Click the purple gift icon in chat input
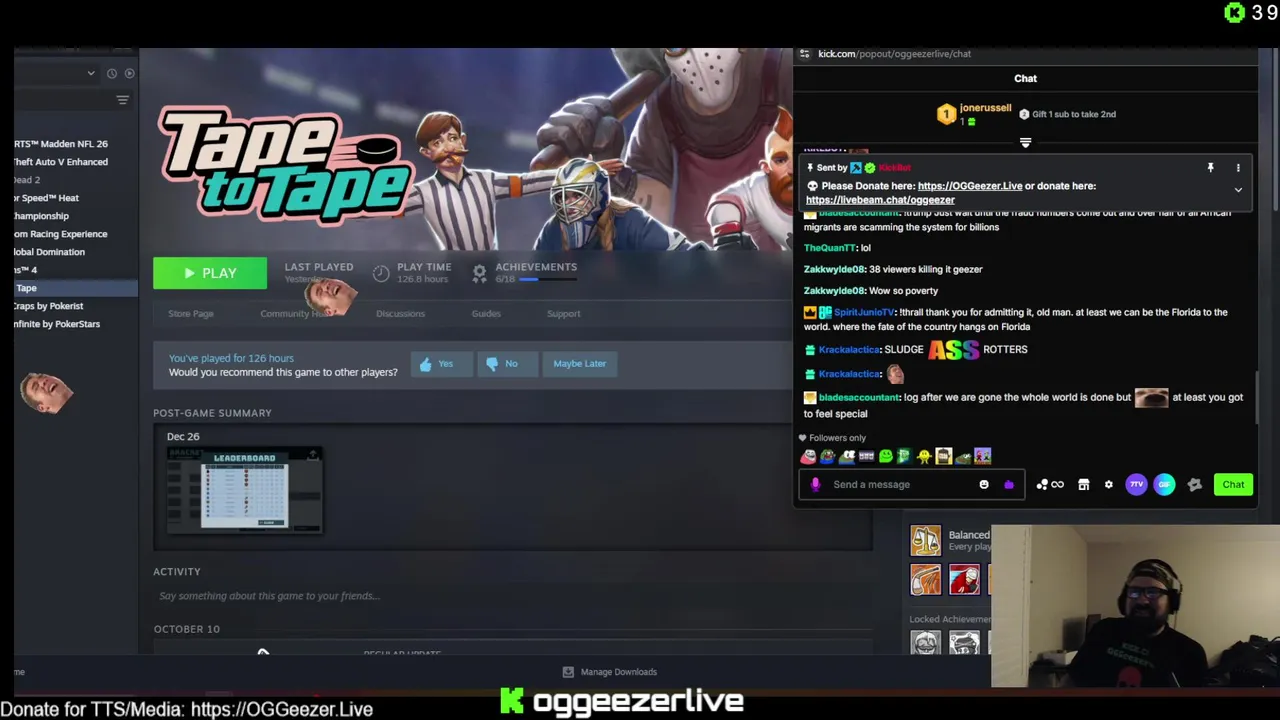 (1008, 485)
